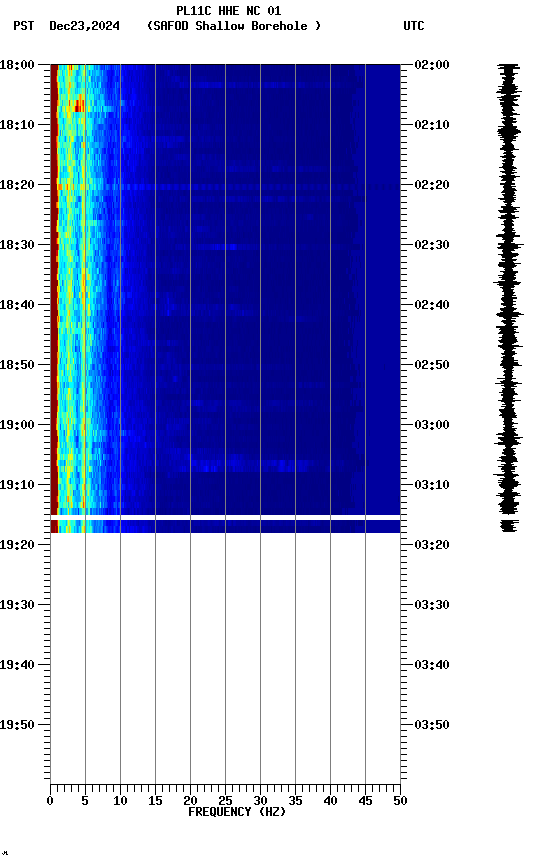Viewport: 552px width, 864px height.
Task: Click the '19:30' PST time label
Action: point(17,605)
